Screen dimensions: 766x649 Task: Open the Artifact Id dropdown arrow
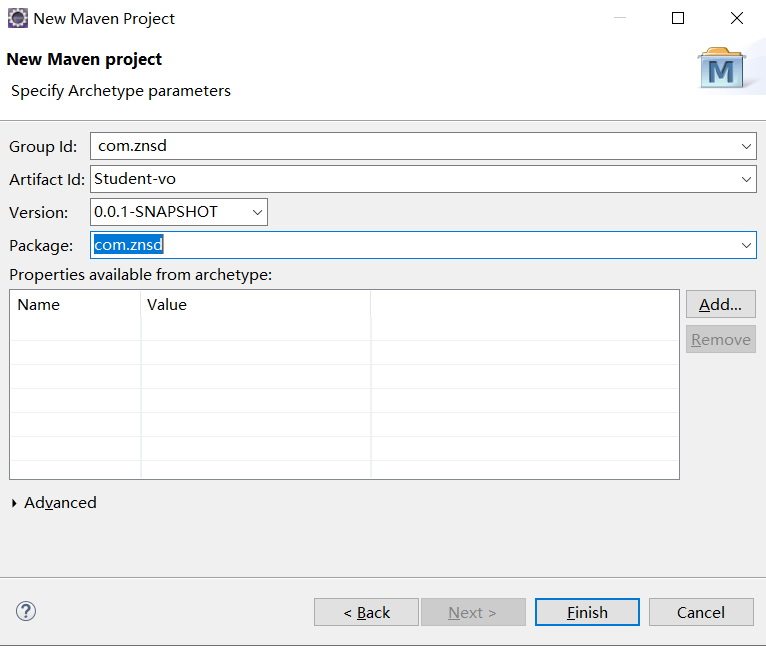[x=746, y=179]
